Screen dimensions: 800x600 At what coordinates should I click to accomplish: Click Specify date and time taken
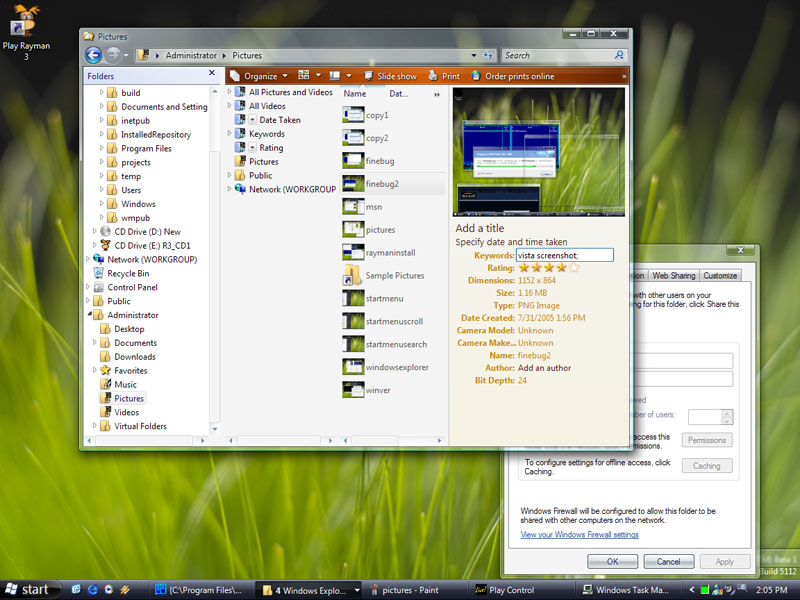[511, 242]
